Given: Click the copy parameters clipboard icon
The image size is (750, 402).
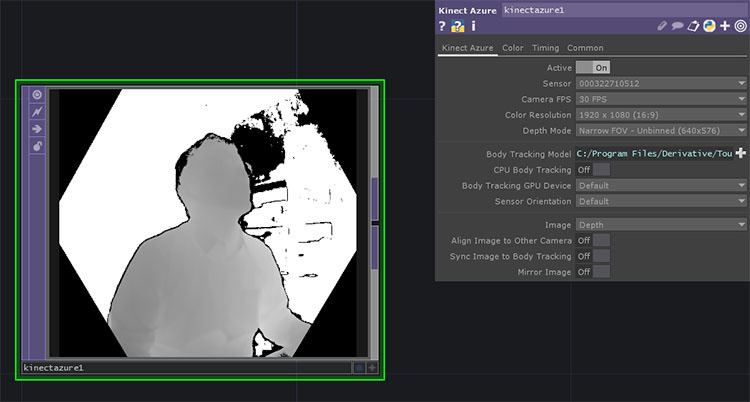Looking at the screenshot, I should pos(693,26).
